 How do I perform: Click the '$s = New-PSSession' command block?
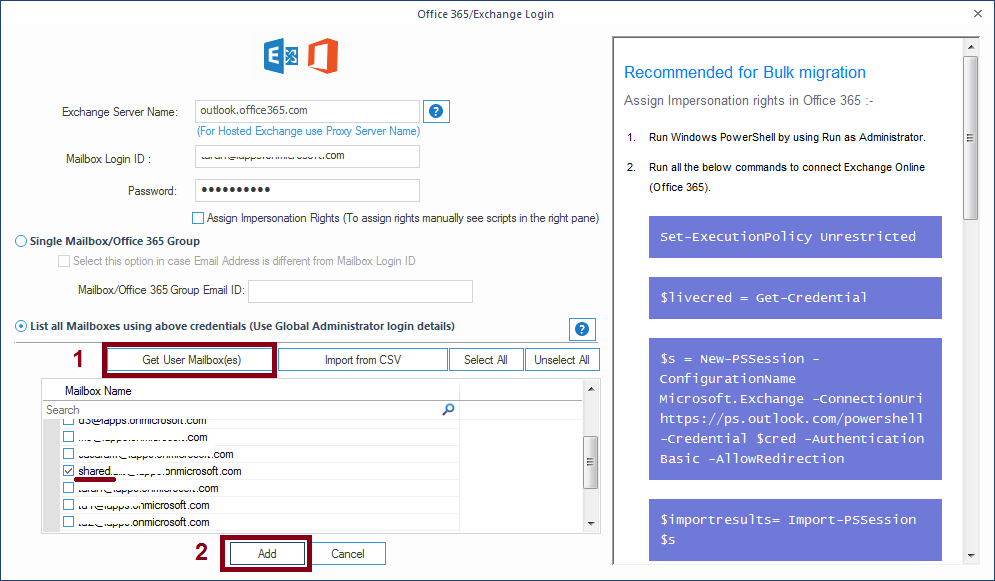(x=795, y=408)
